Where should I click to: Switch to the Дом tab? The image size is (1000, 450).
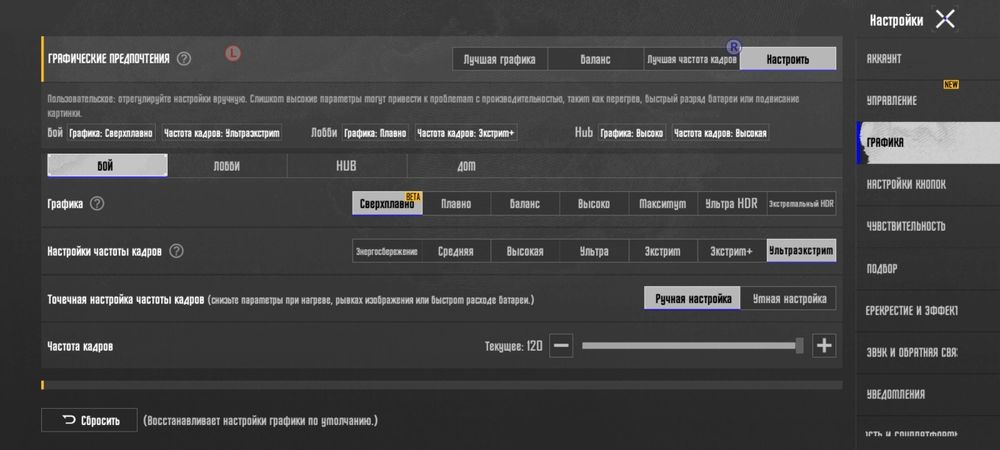coord(466,166)
